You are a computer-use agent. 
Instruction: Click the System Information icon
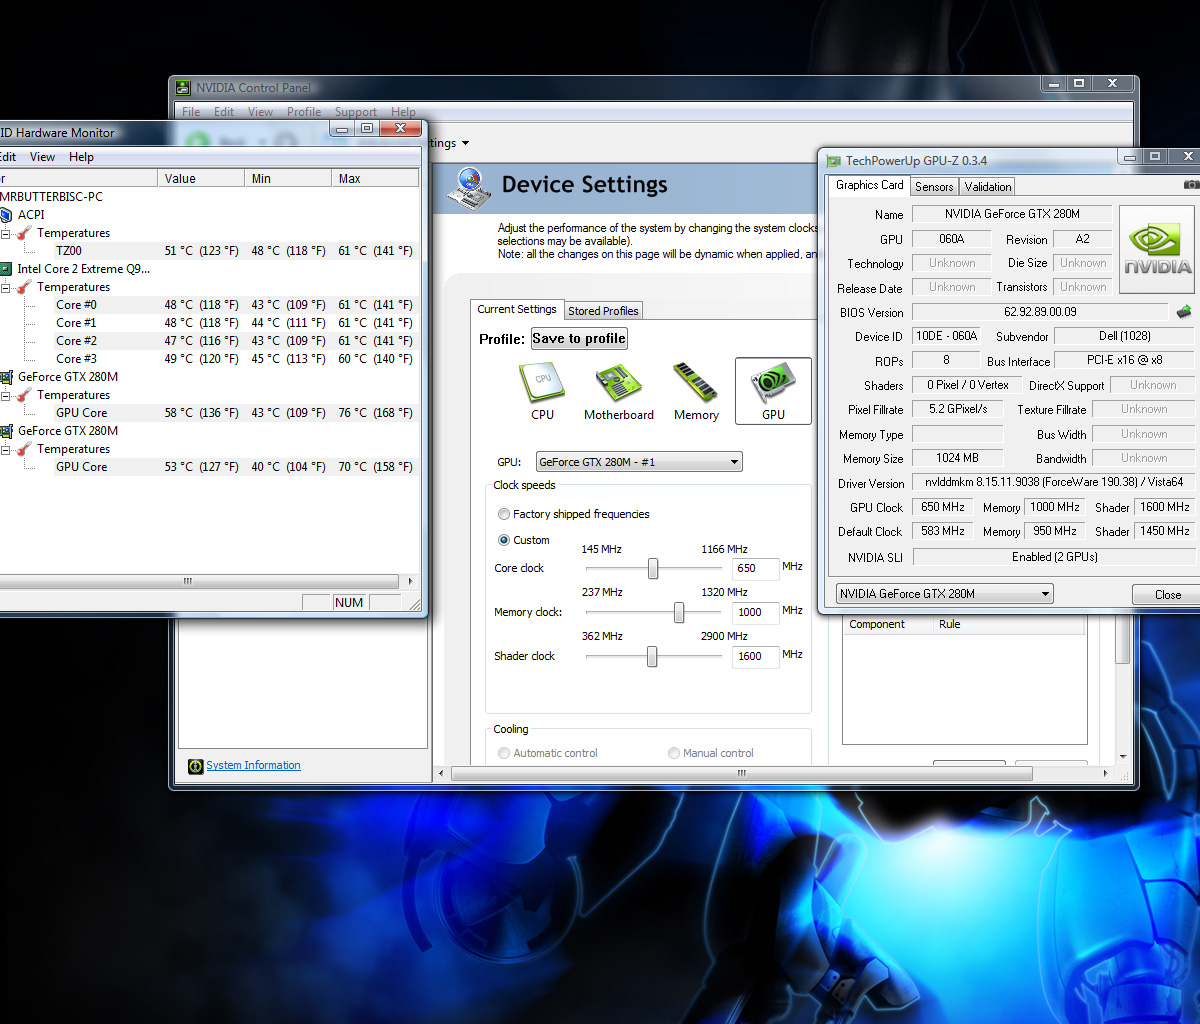[x=196, y=766]
